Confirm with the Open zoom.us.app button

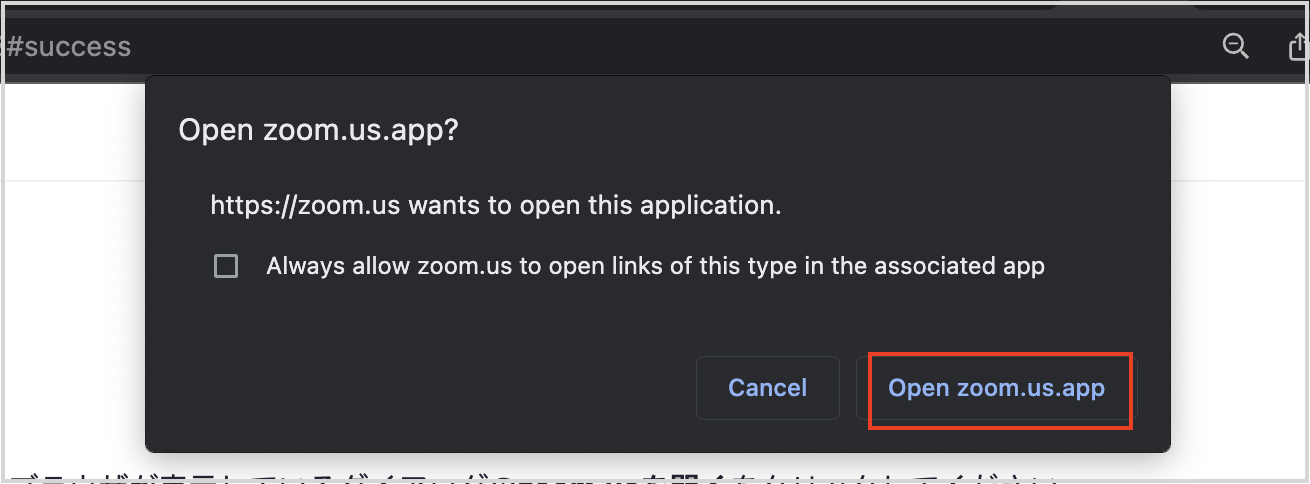(997, 387)
